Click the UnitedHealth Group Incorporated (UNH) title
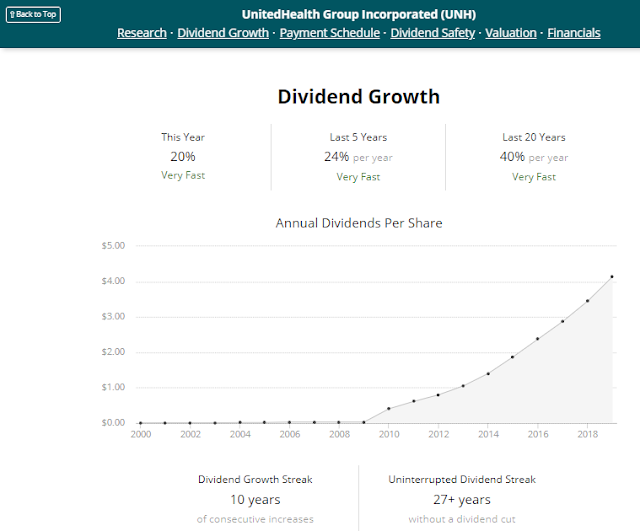The height and width of the screenshot is (531, 640). pos(359,14)
